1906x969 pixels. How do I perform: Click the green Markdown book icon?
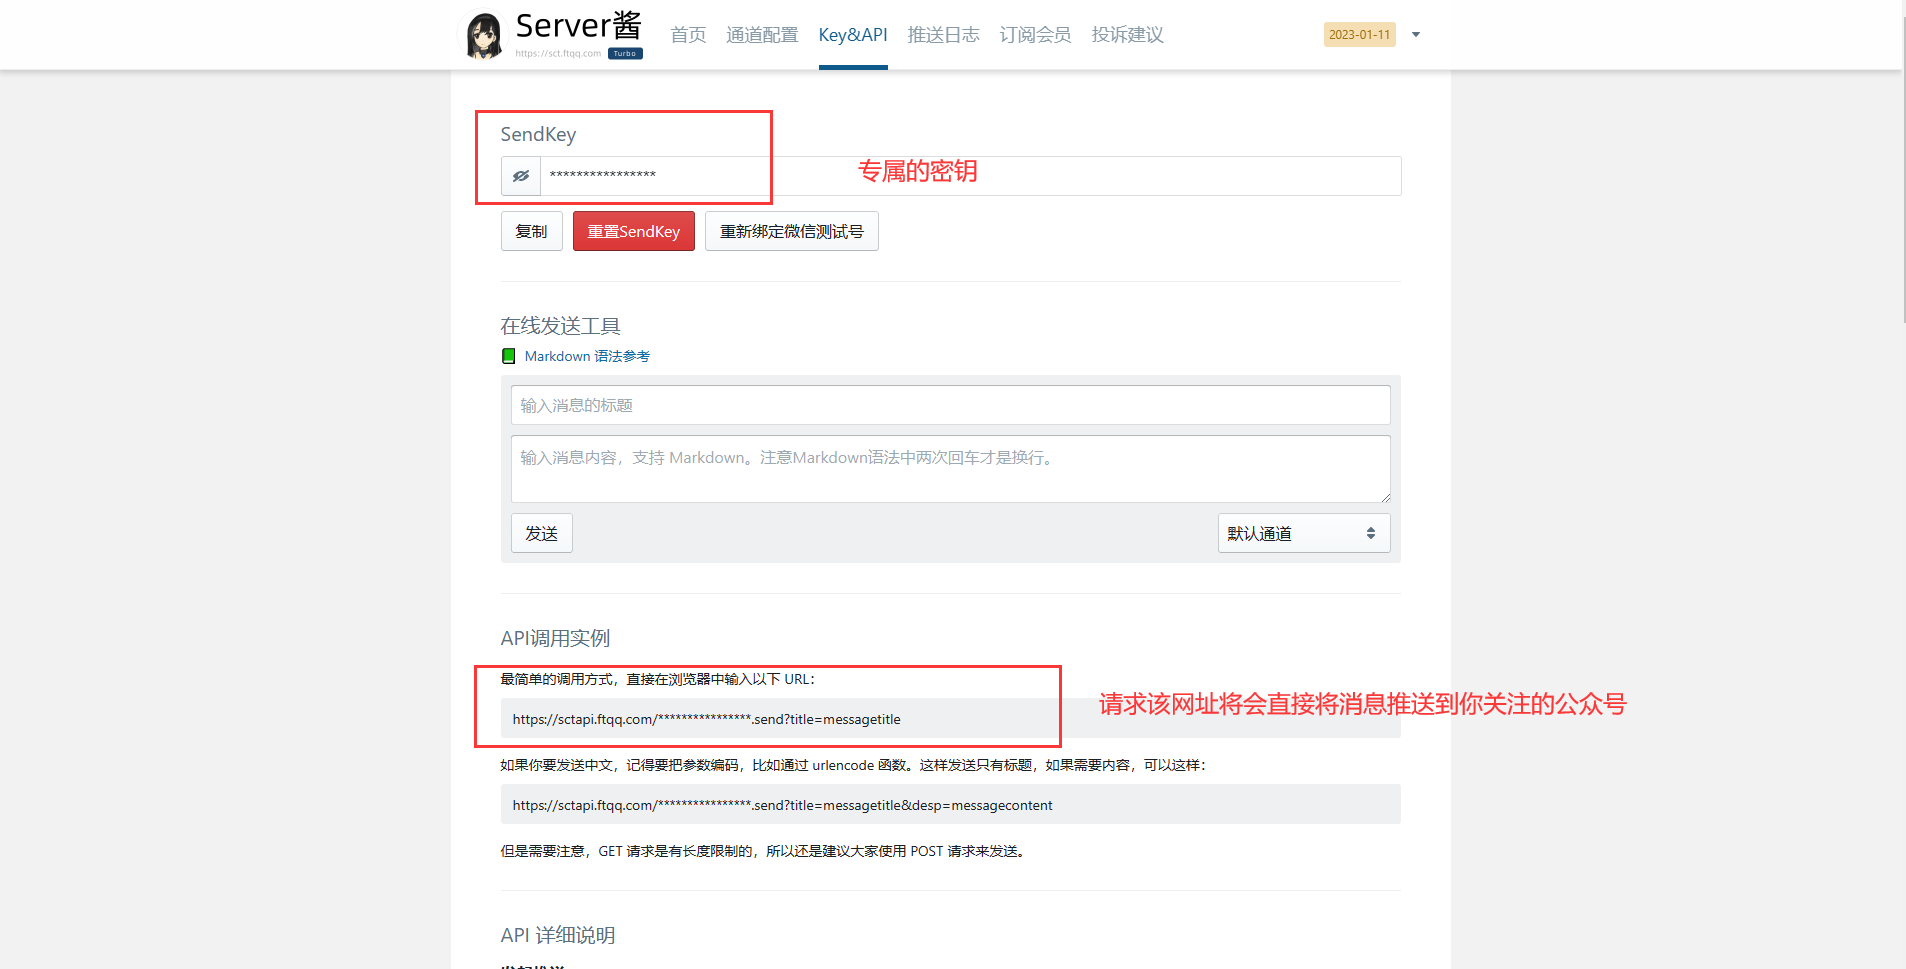click(x=508, y=356)
